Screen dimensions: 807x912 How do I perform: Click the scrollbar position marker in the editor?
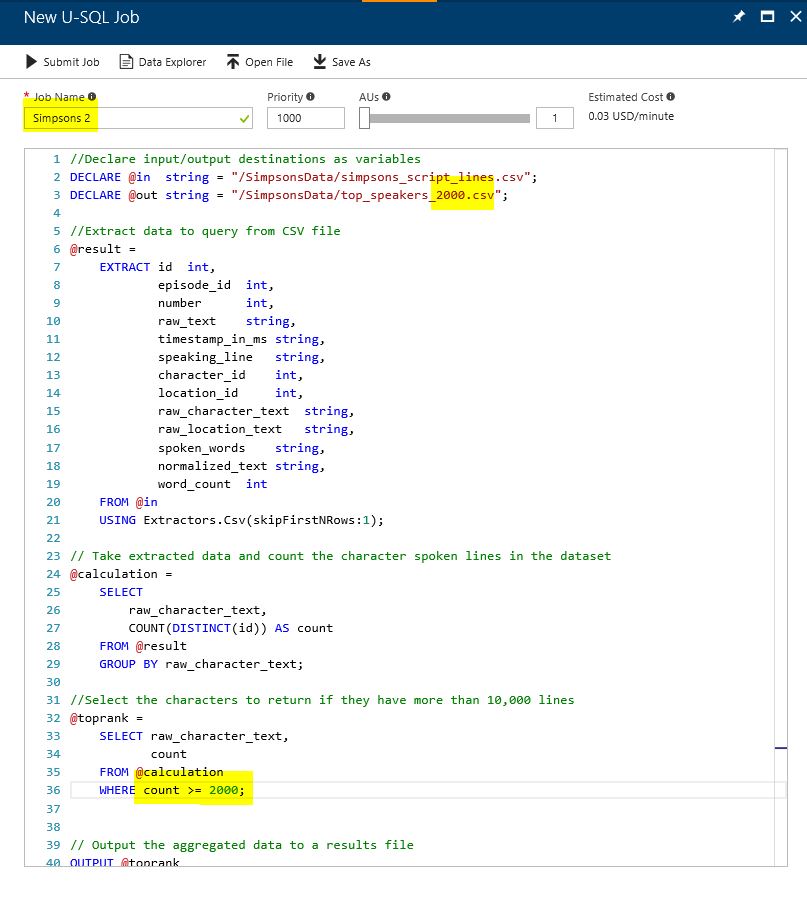pyautogui.click(x=781, y=748)
